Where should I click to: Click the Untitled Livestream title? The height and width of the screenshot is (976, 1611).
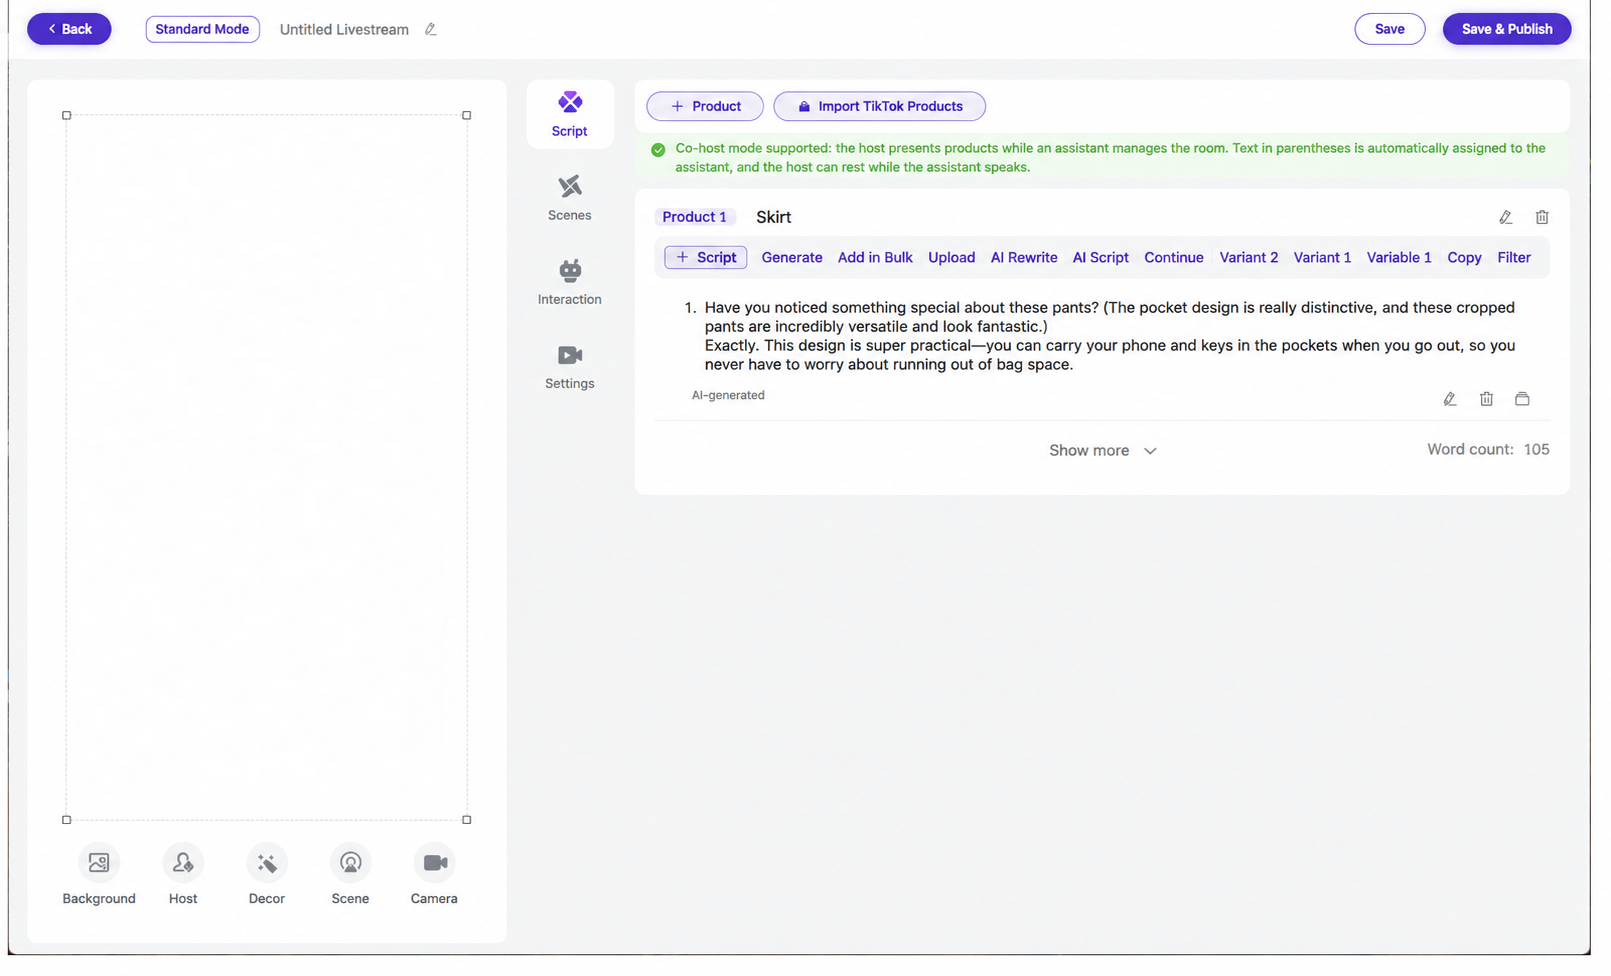tap(344, 29)
